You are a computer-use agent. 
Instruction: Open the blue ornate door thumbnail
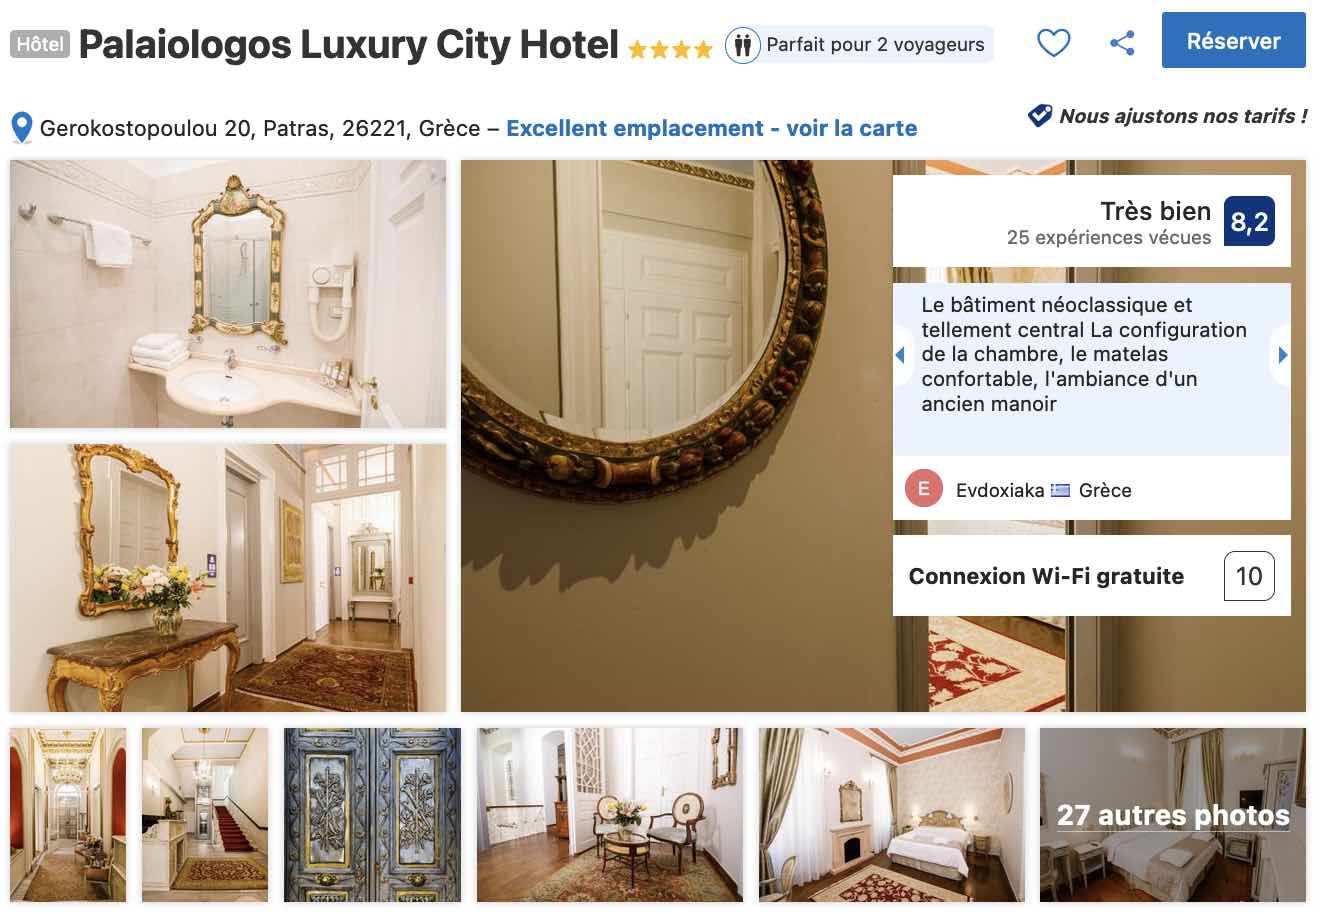[x=372, y=814]
